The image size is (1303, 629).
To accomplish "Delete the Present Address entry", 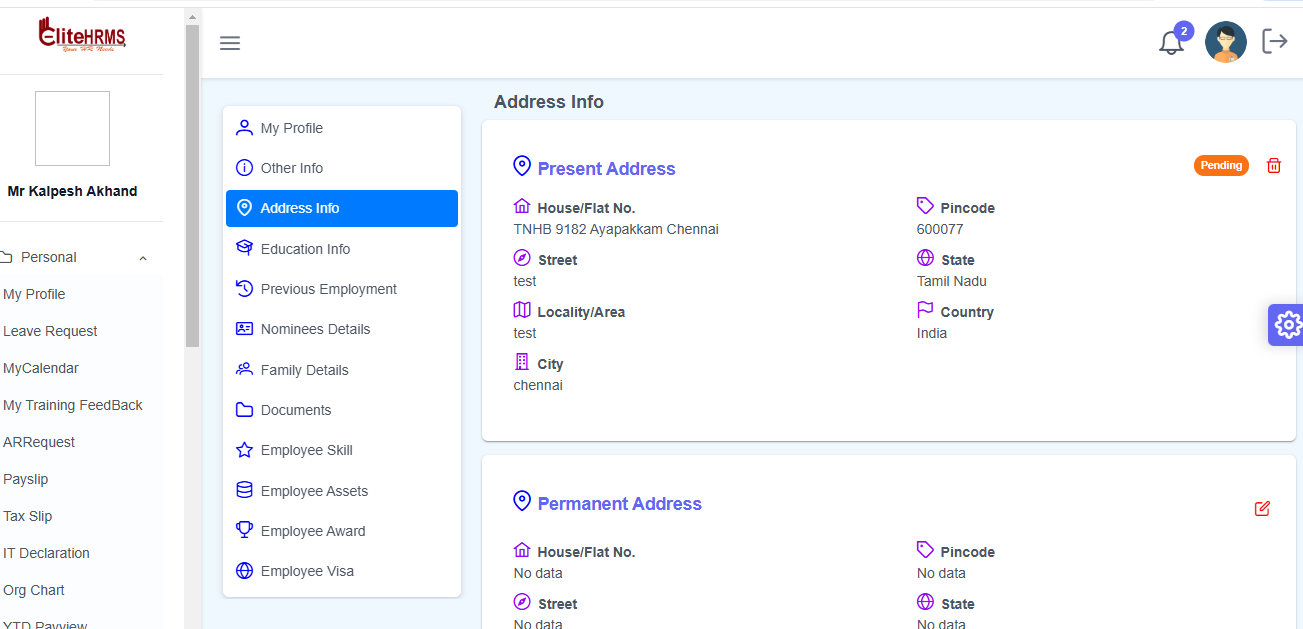I will 1273,166.
